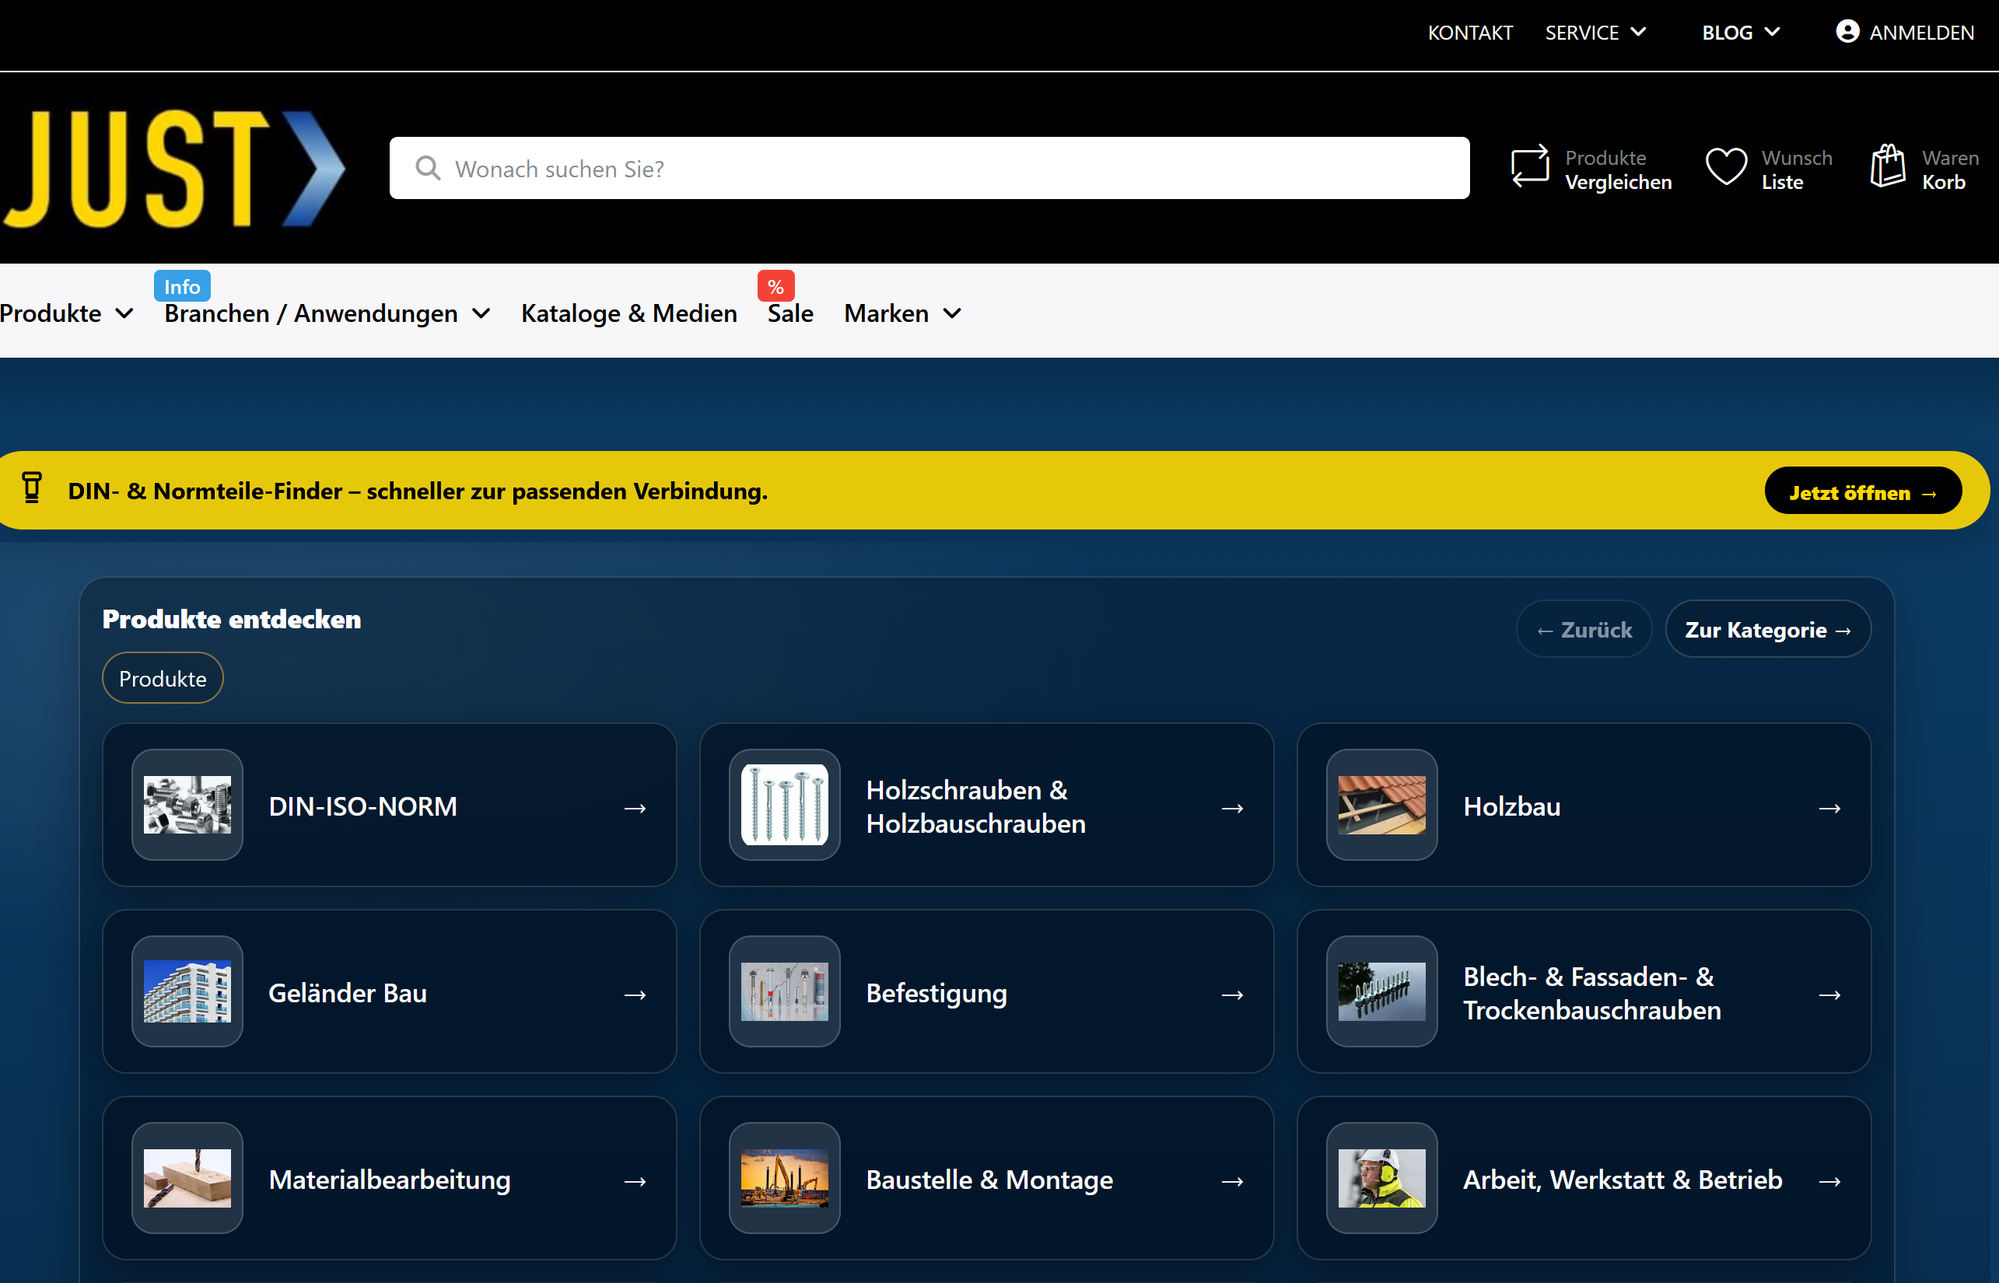The image size is (1999, 1283).
Task: Click arrow on DIN-ISO-NORM card
Action: pos(635,808)
